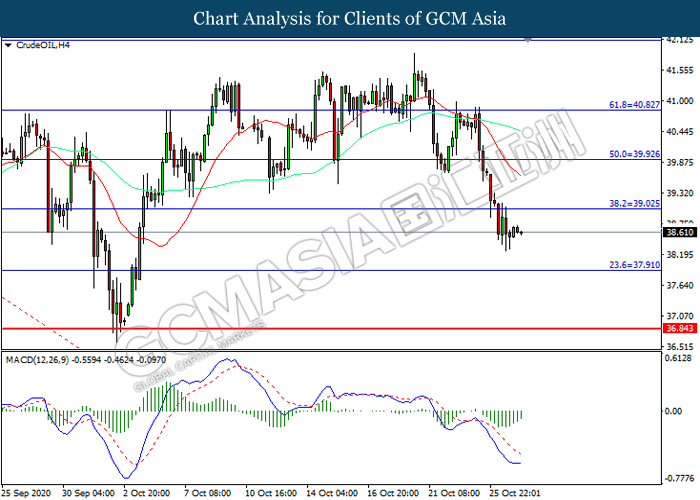Click the 38.195 price axis value
Viewport: 700px width, 500px height.
679,255
